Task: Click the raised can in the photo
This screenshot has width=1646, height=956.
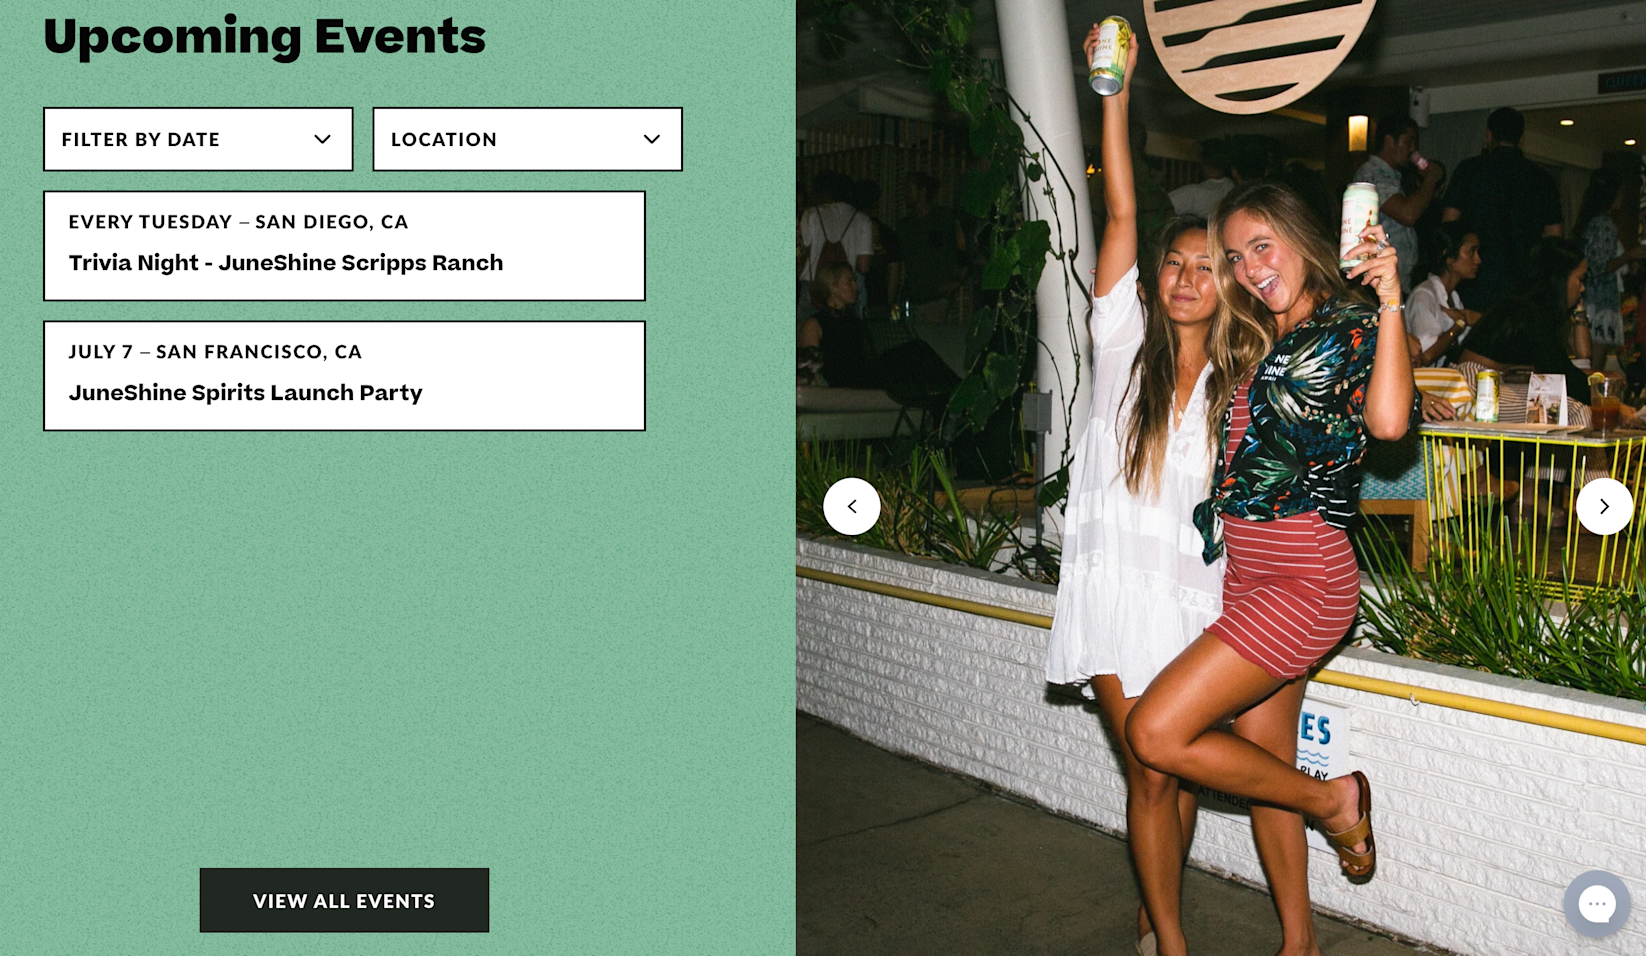Action: (1110, 56)
